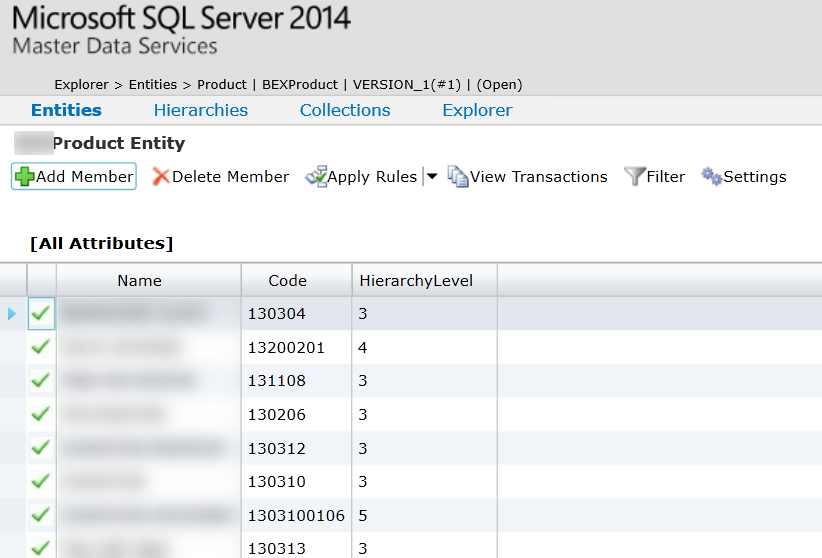Click the blue row selector arrow
Screen dimensions: 822x558
pos(12,314)
